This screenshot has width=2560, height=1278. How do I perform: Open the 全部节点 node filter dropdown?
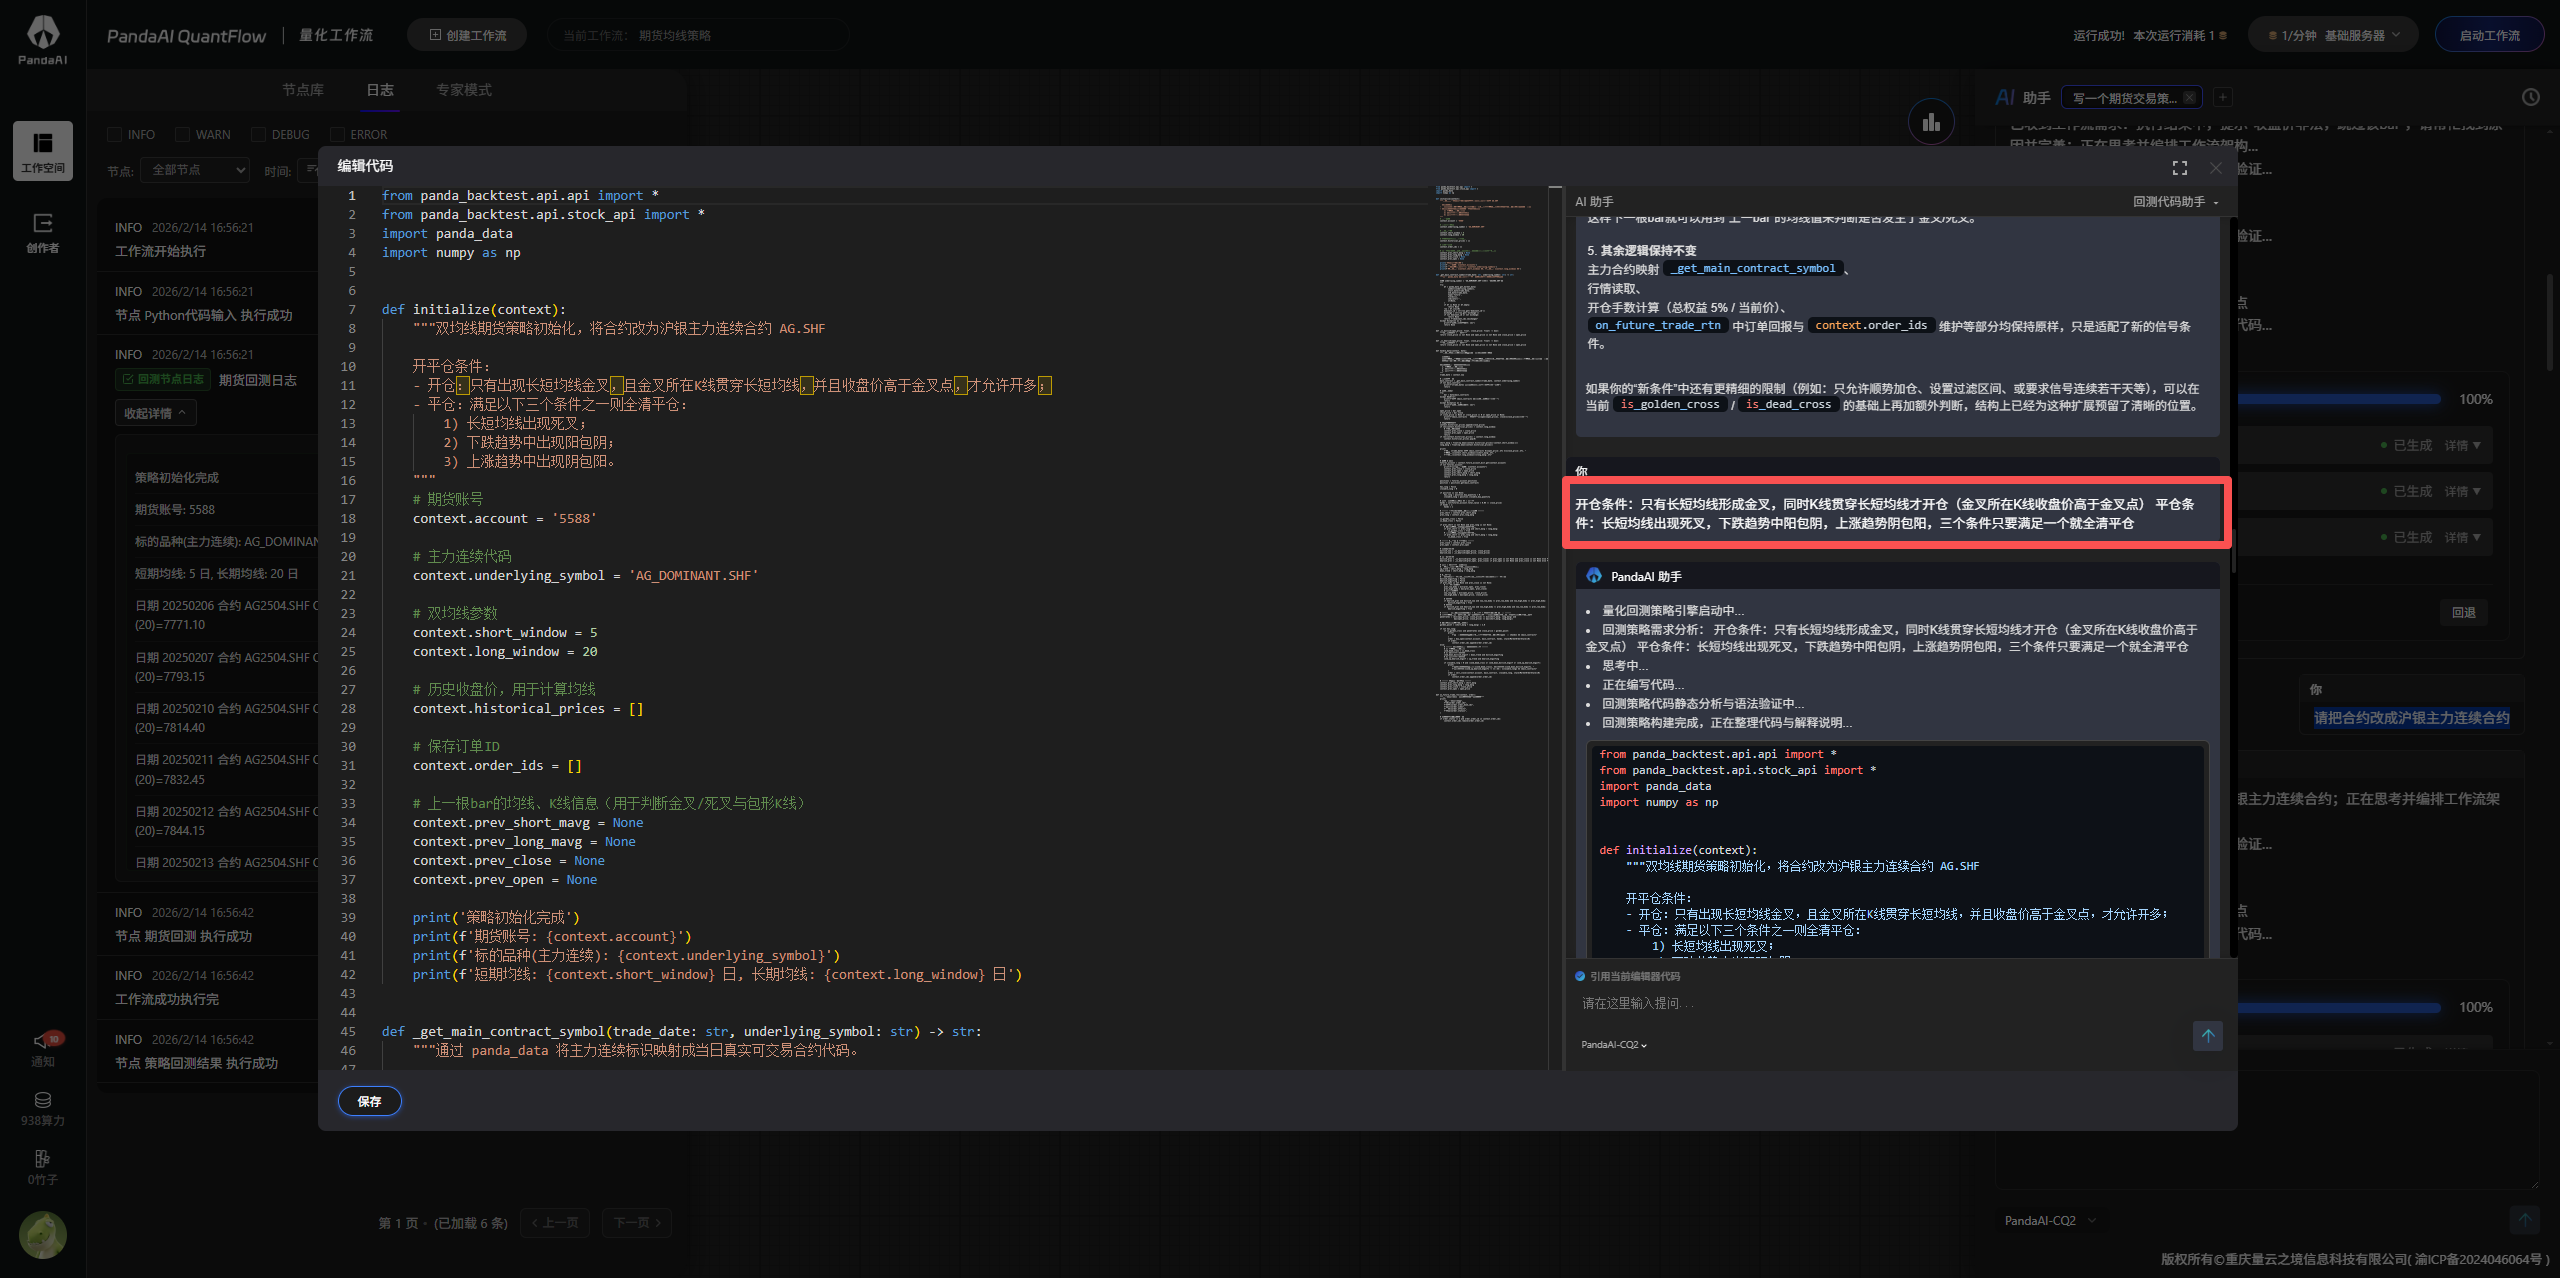tap(195, 170)
